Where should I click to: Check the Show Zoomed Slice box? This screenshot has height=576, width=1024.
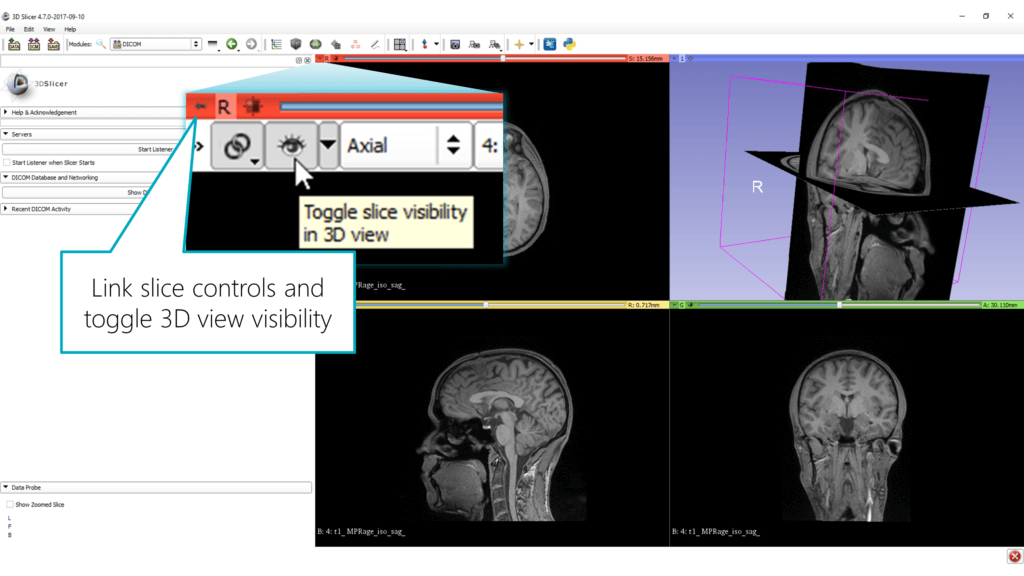point(10,504)
